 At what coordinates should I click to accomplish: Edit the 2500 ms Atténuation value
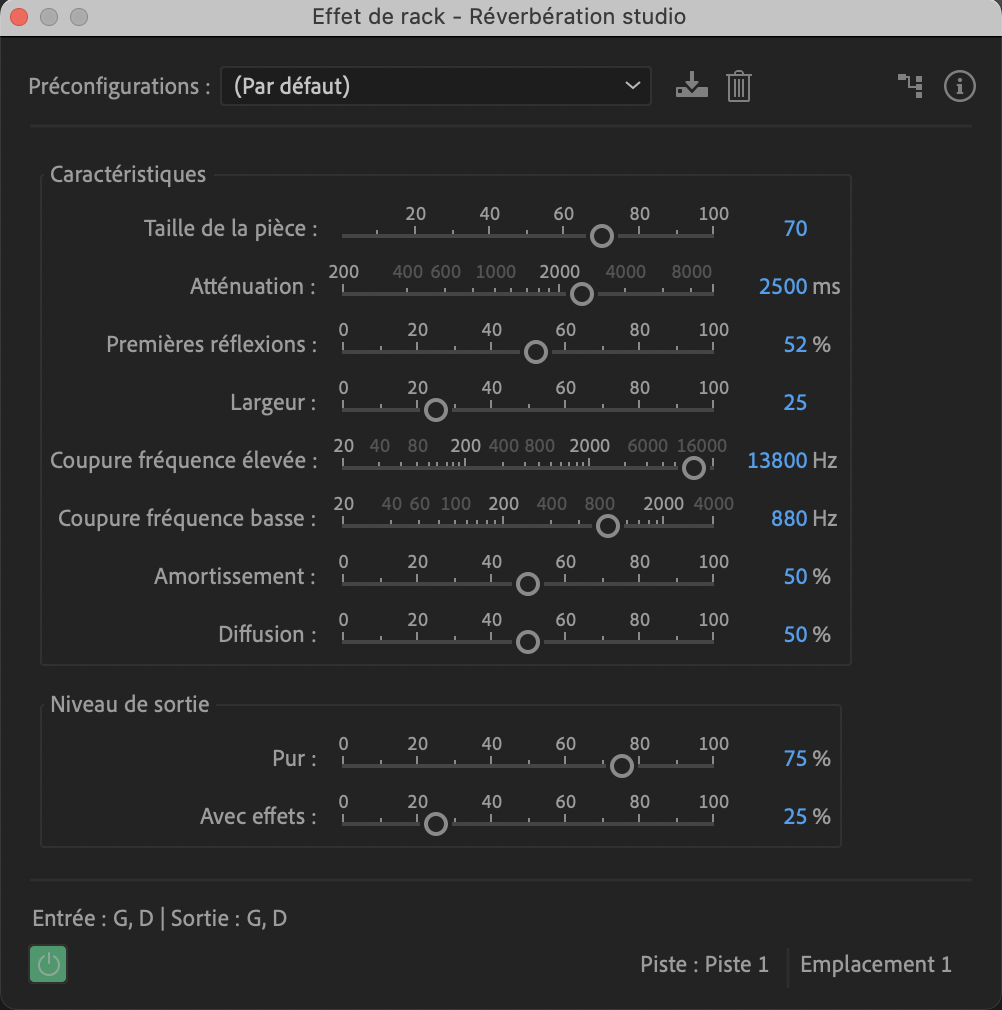tap(783, 287)
